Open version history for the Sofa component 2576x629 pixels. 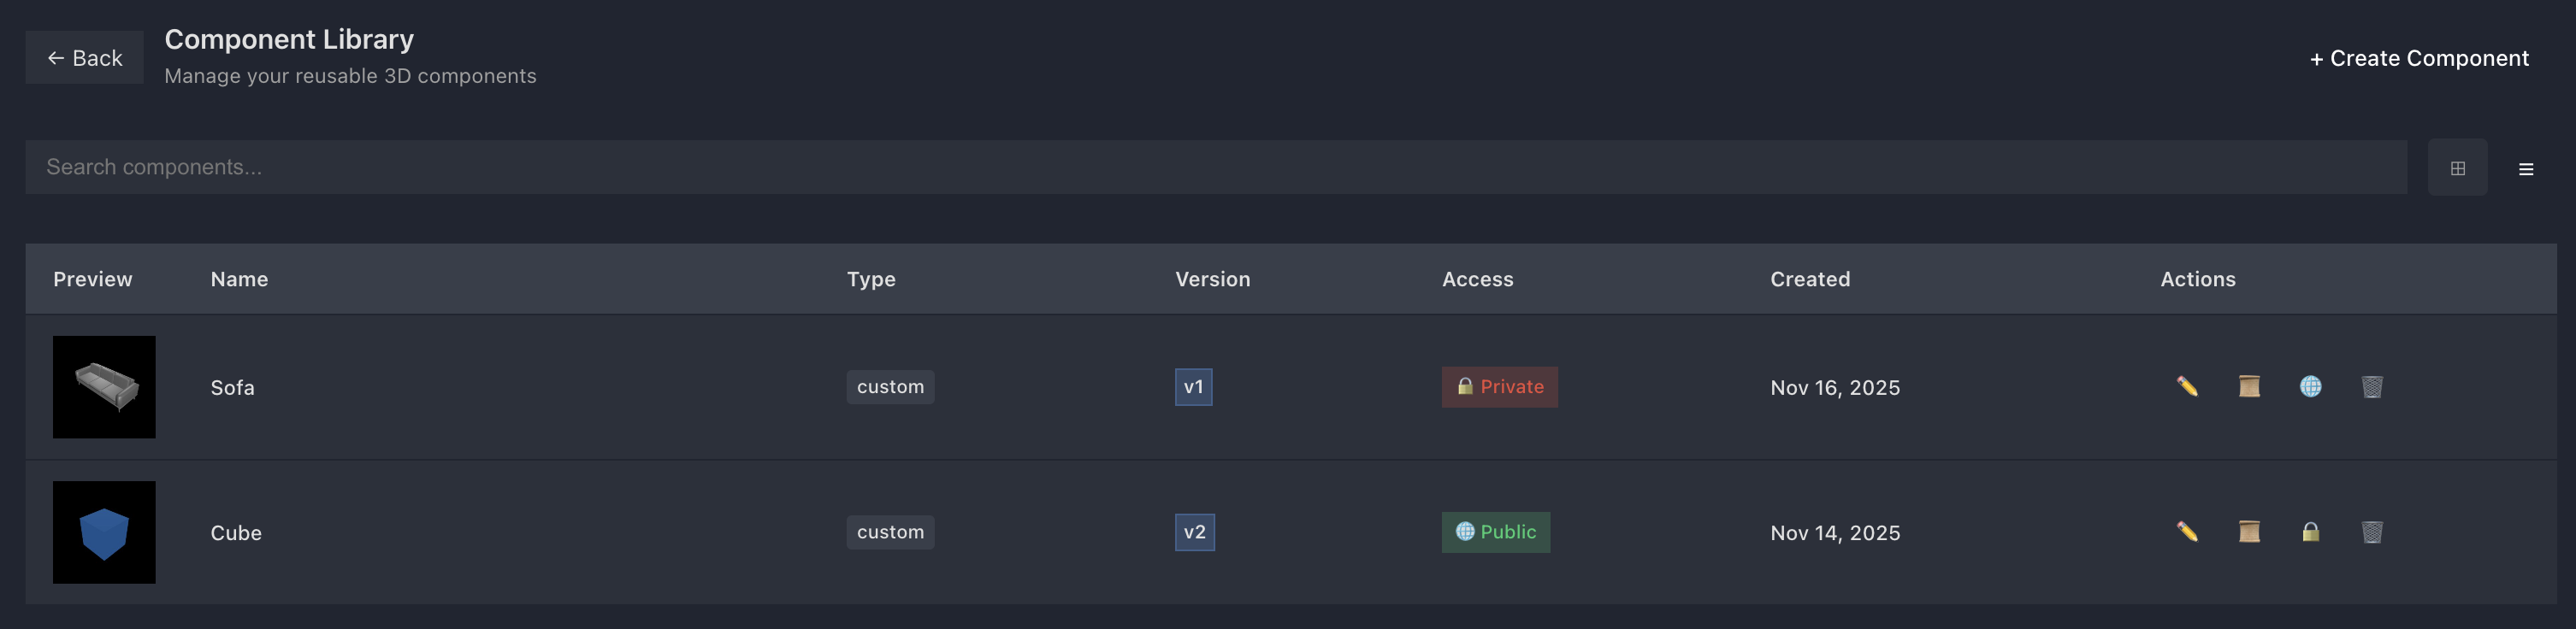[x=2248, y=387]
